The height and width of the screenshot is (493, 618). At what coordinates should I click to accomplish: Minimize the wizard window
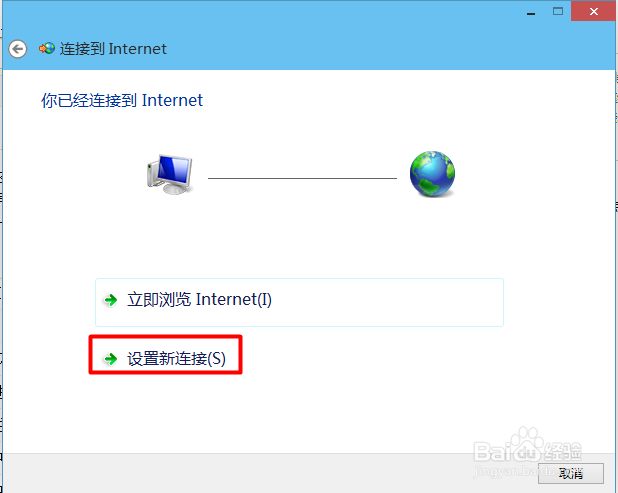click(x=531, y=12)
